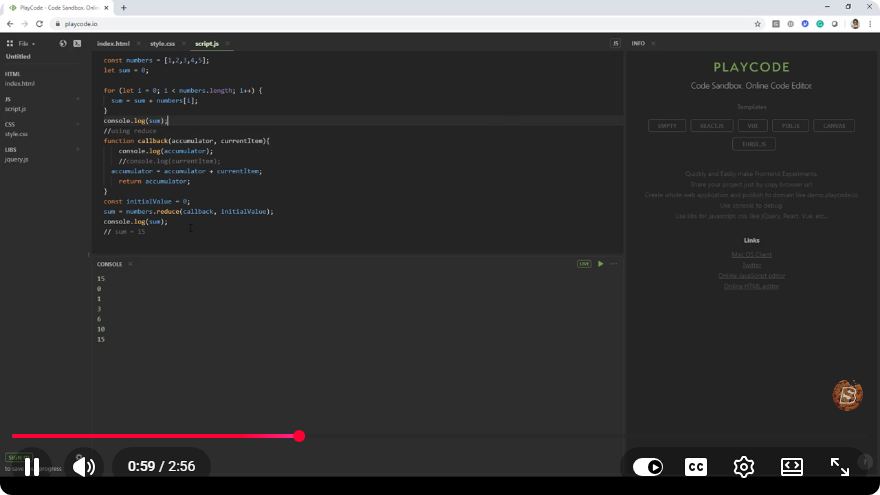
Task: Choose the EMPTY template button
Action: pos(667,126)
